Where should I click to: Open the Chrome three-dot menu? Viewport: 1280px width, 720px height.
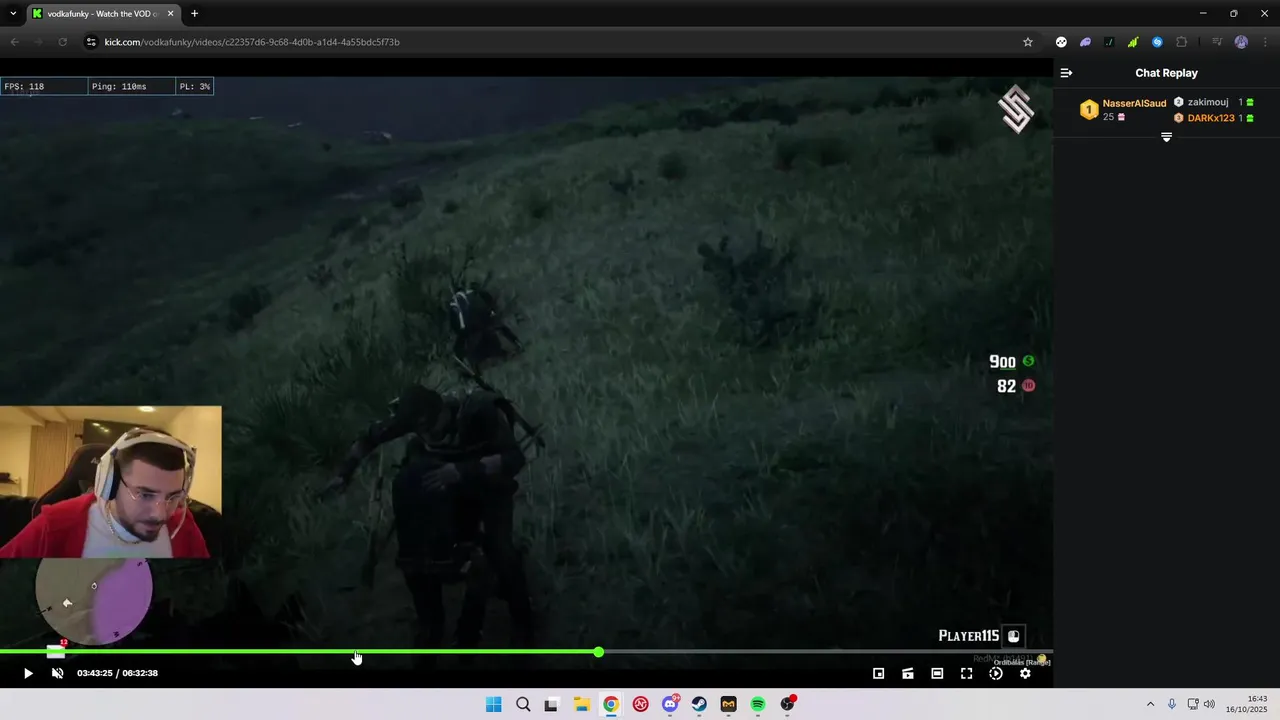pyautogui.click(x=1265, y=42)
